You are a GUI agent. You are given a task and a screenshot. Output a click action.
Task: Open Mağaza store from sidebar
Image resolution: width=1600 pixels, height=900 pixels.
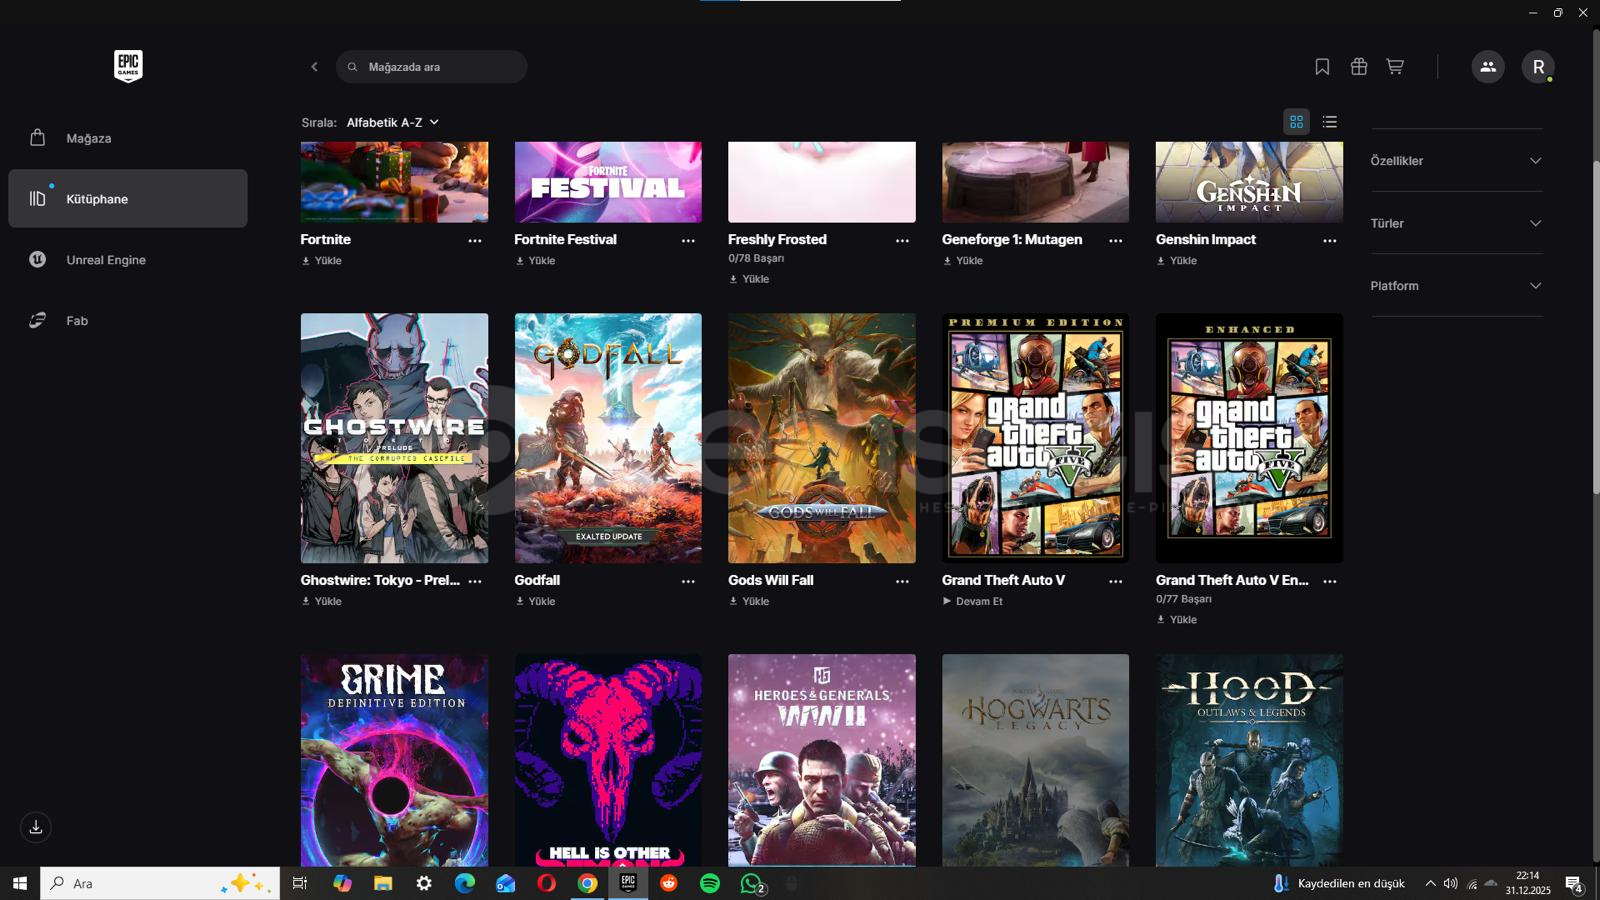tap(128, 138)
